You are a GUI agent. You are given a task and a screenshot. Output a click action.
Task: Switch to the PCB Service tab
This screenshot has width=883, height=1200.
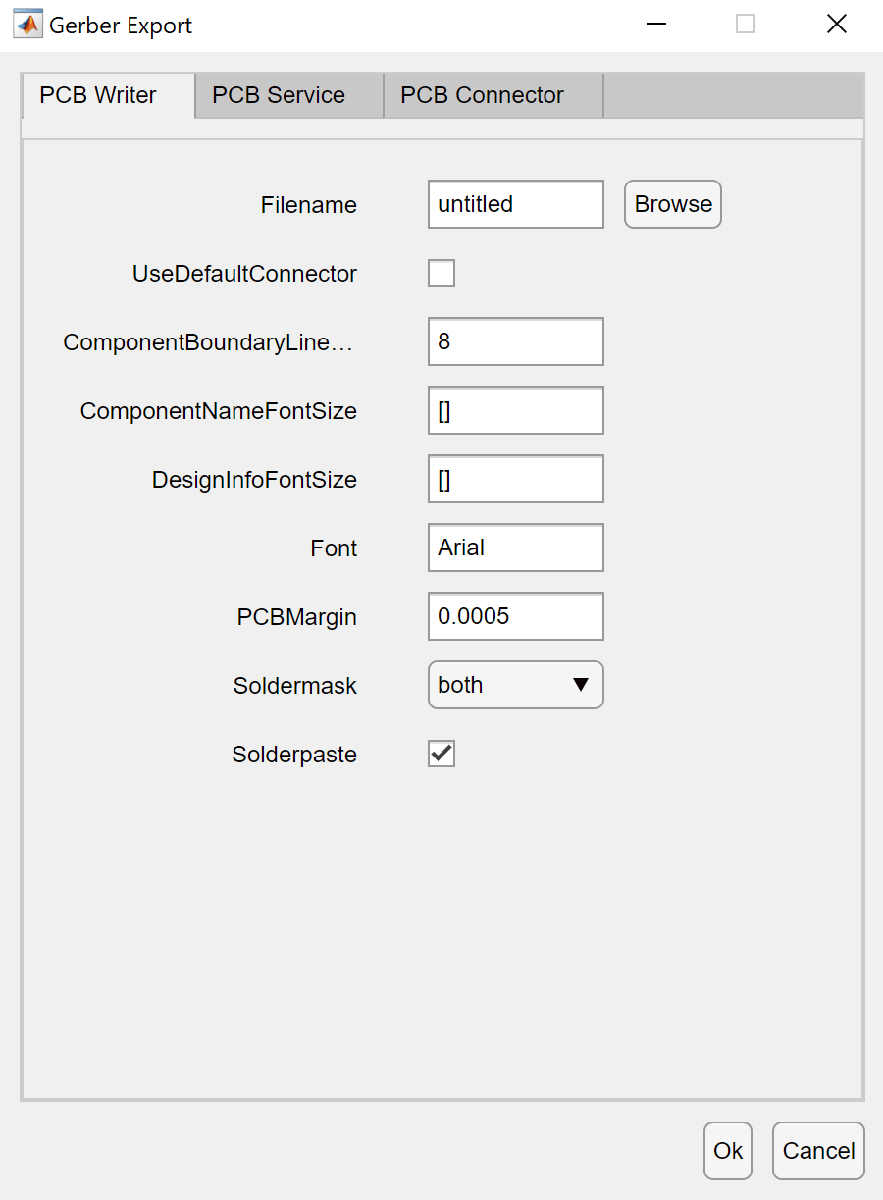pos(279,96)
